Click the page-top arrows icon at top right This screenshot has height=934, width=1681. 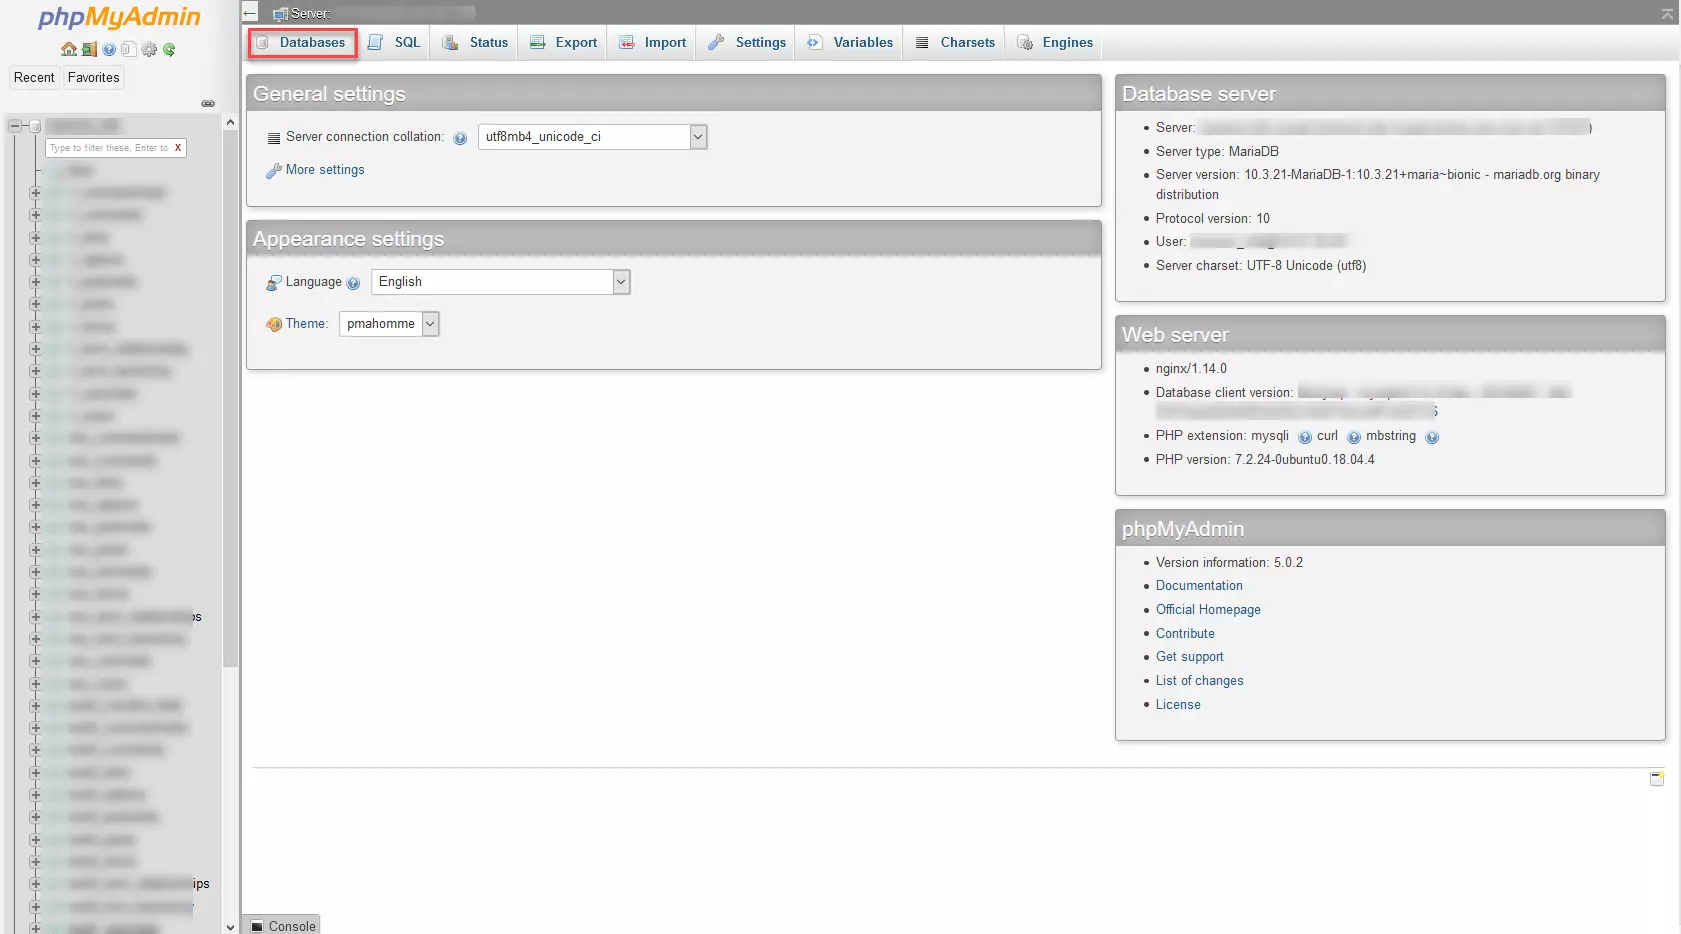[x=1667, y=14]
